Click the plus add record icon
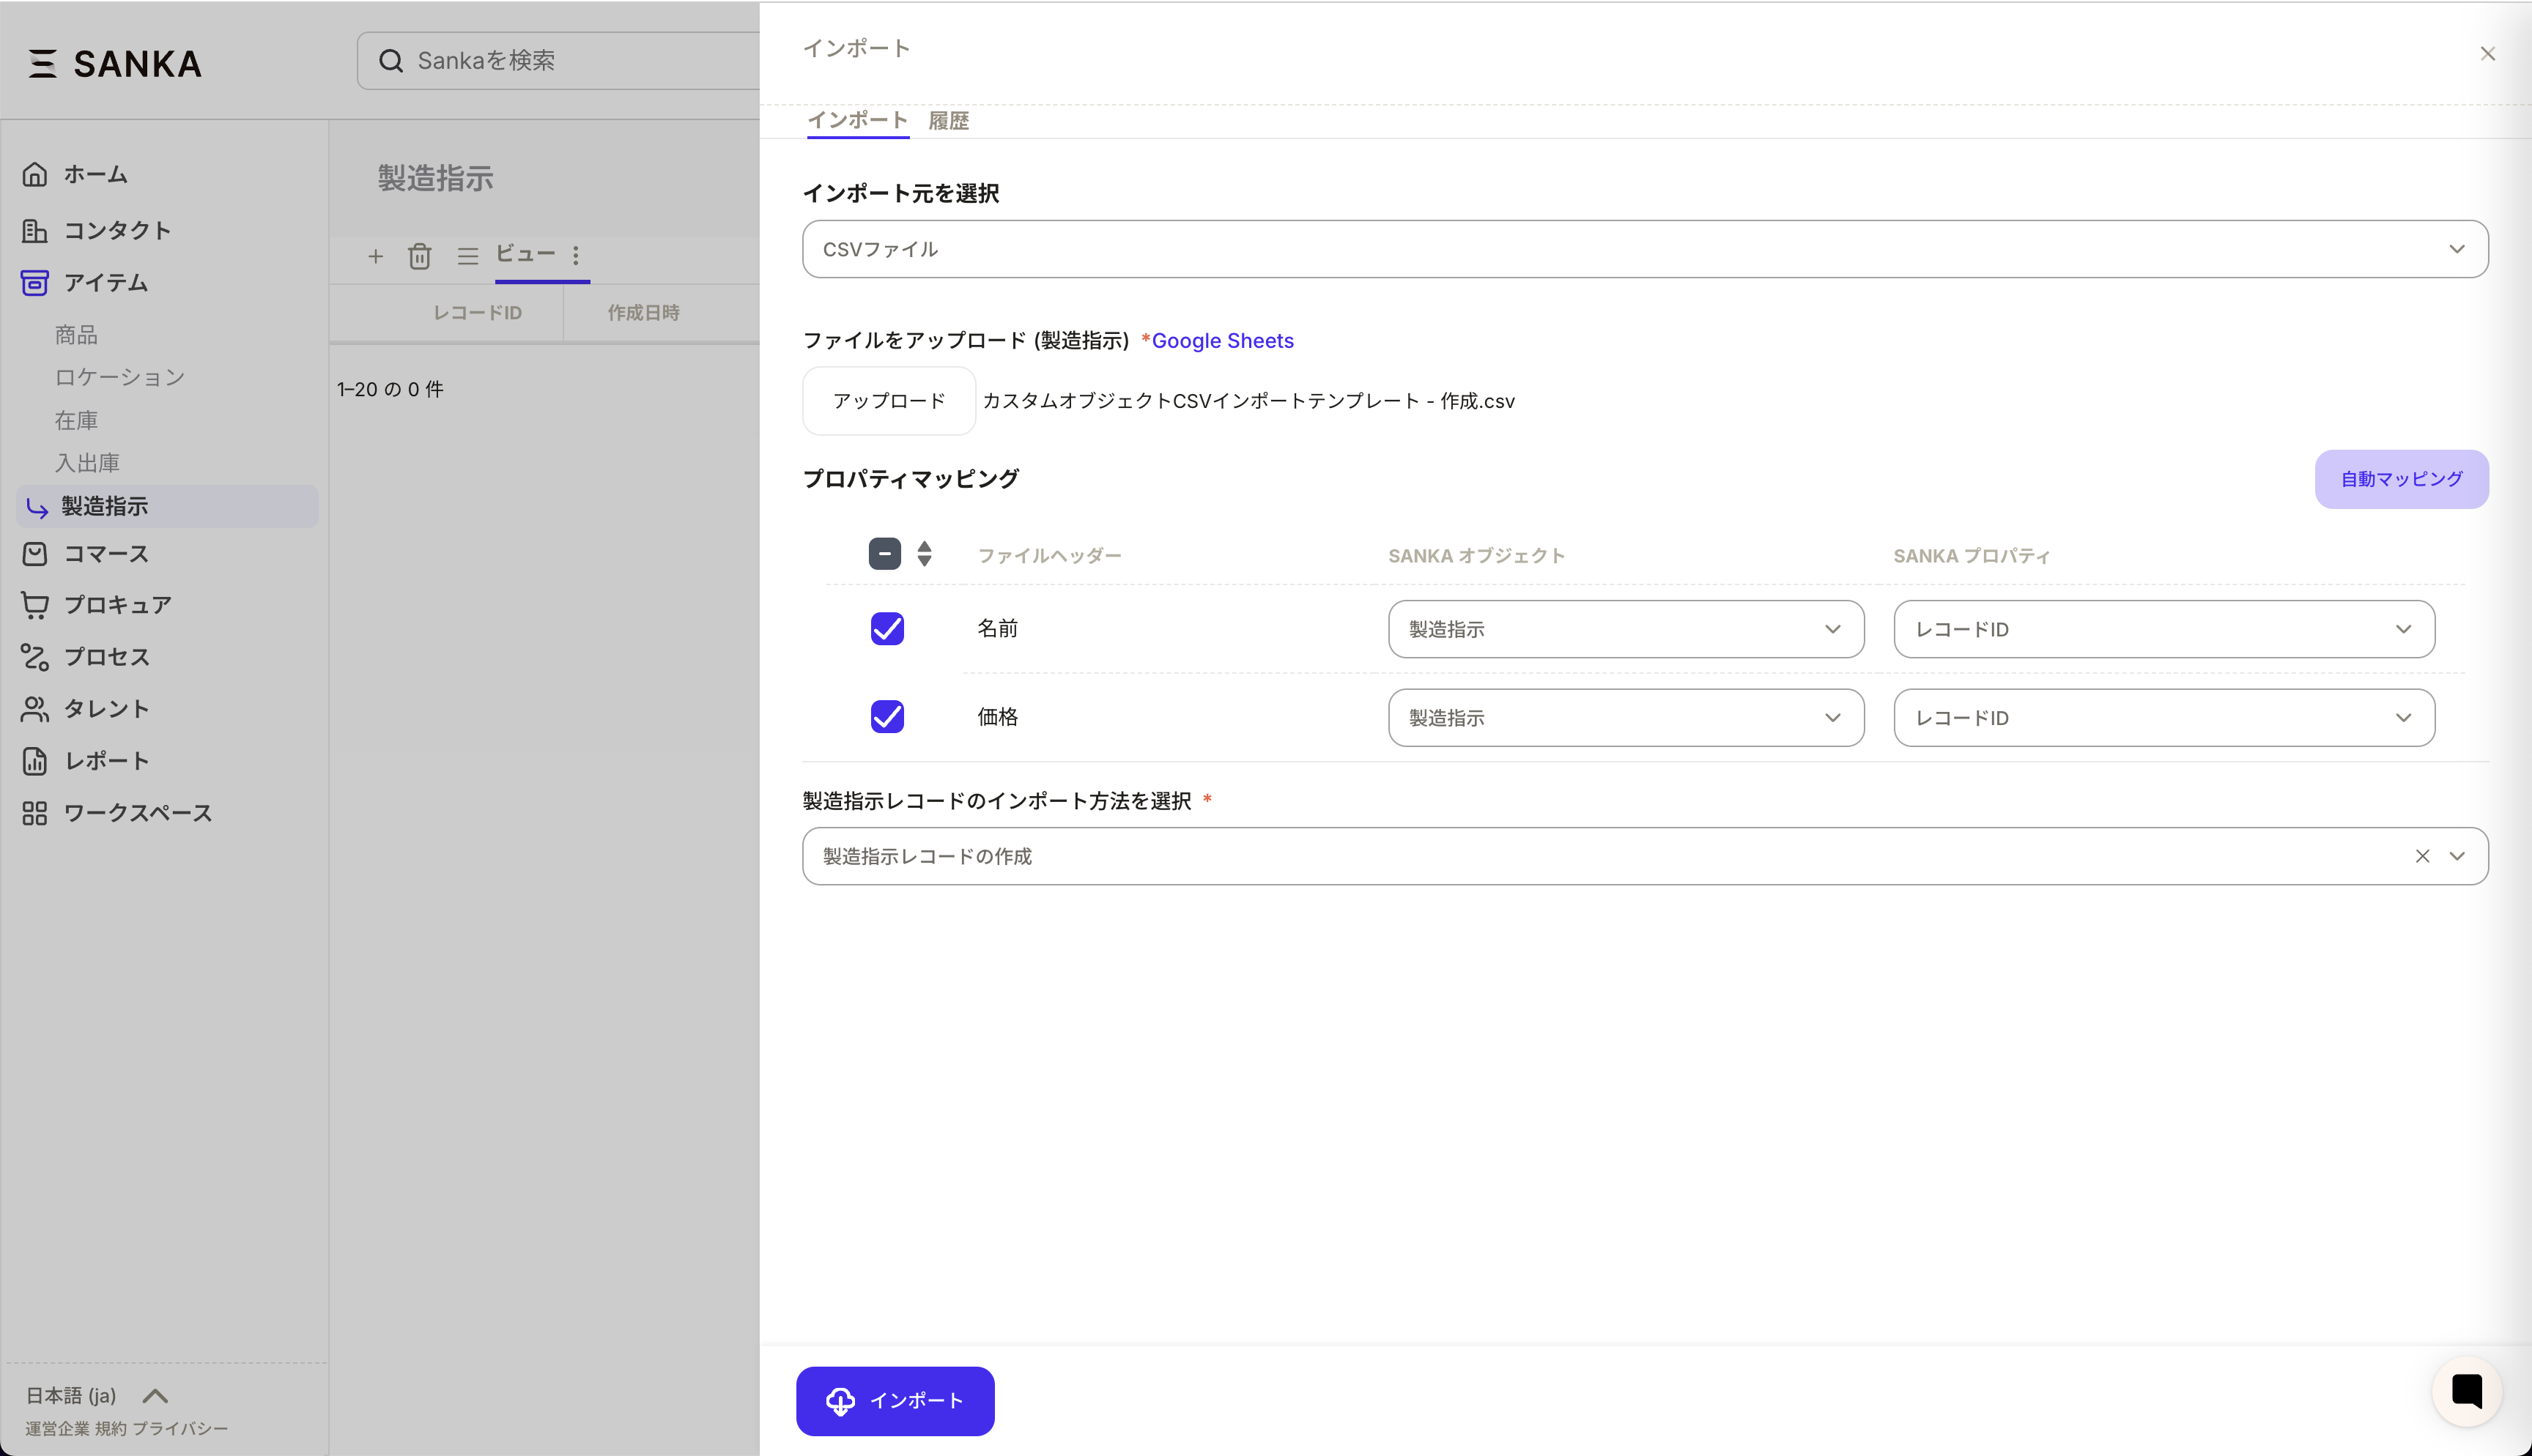This screenshot has height=1456, width=2532. point(375,256)
